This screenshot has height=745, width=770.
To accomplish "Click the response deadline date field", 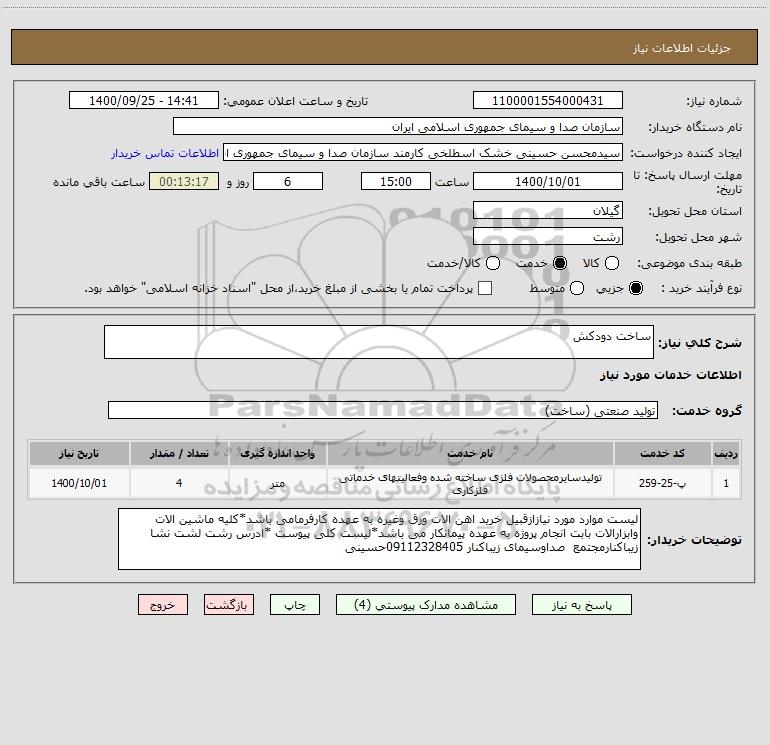I will coord(548,181).
